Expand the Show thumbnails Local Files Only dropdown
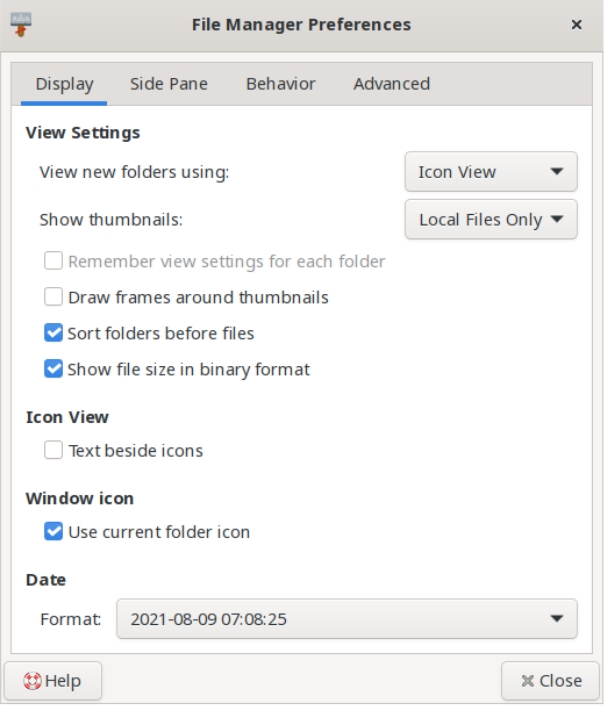The height and width of the screenshot is (705, 604). tap(491, 219)
